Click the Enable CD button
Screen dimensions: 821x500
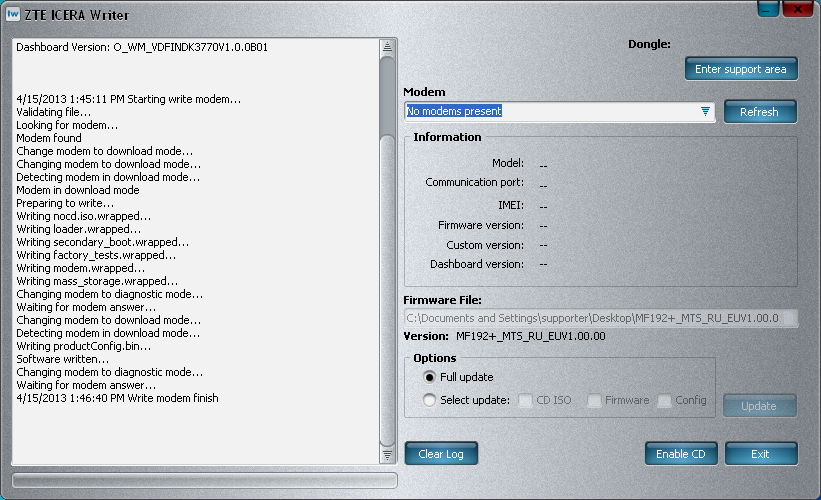[681, 454]
